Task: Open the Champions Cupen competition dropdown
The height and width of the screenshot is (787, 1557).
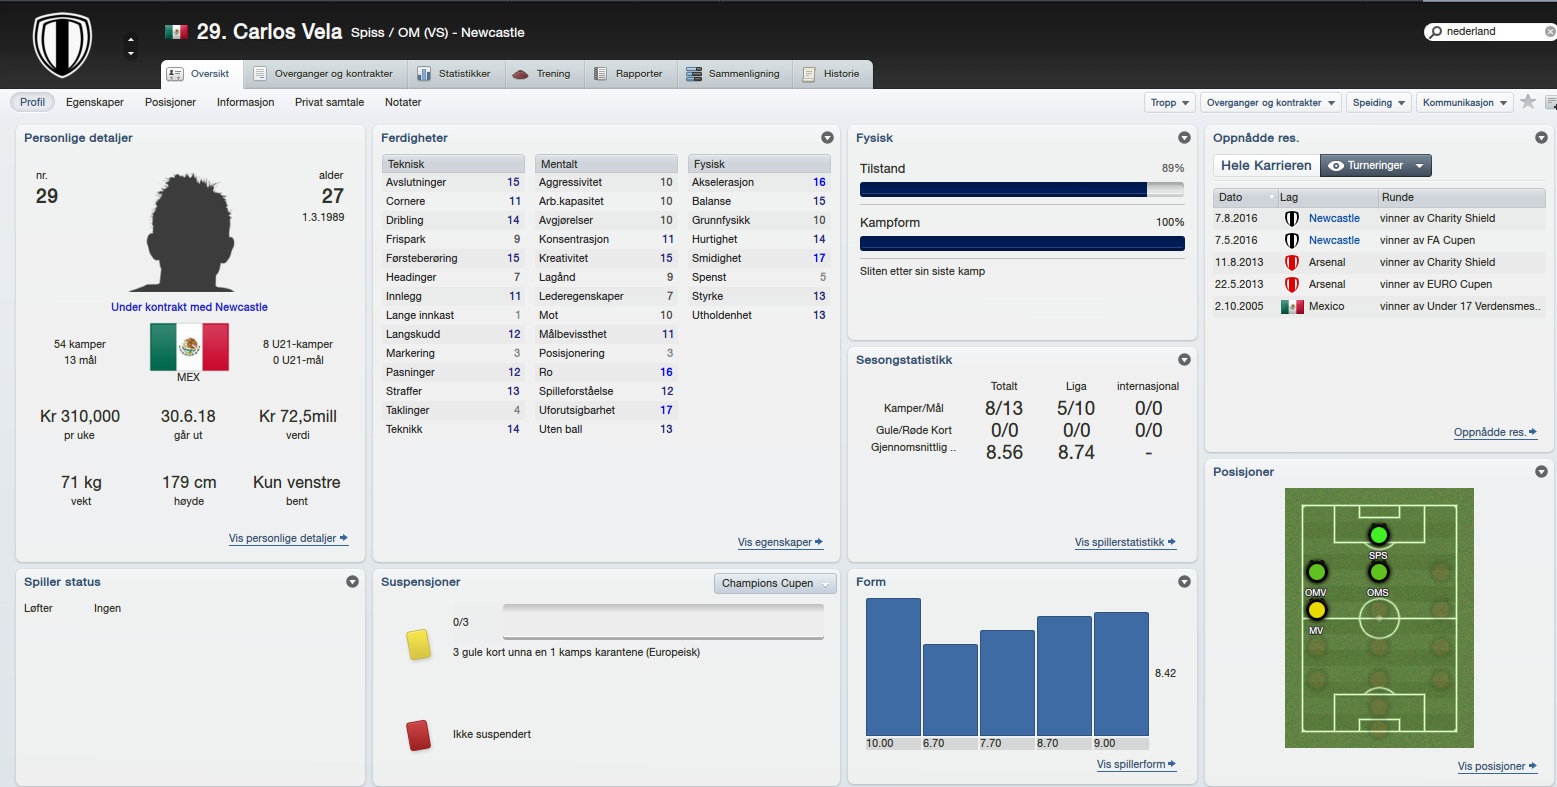Action: pos(775,583)
